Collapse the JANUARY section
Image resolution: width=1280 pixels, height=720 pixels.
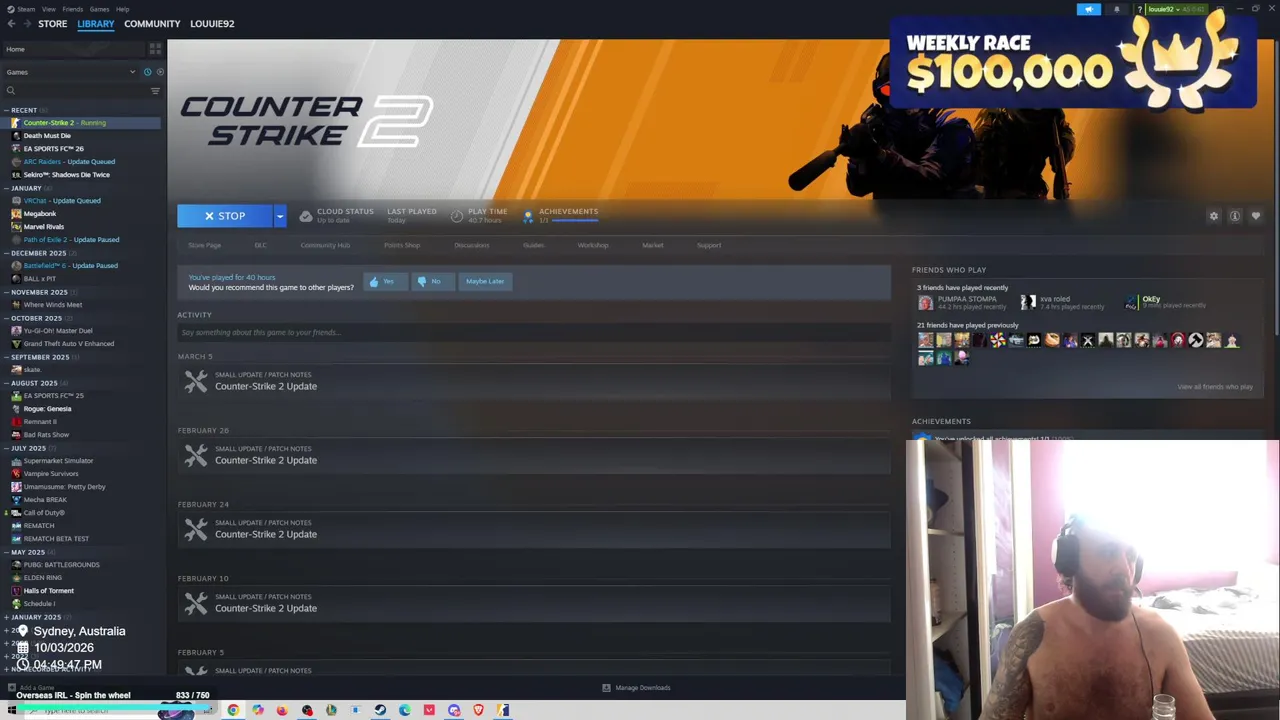coord(6,188)
